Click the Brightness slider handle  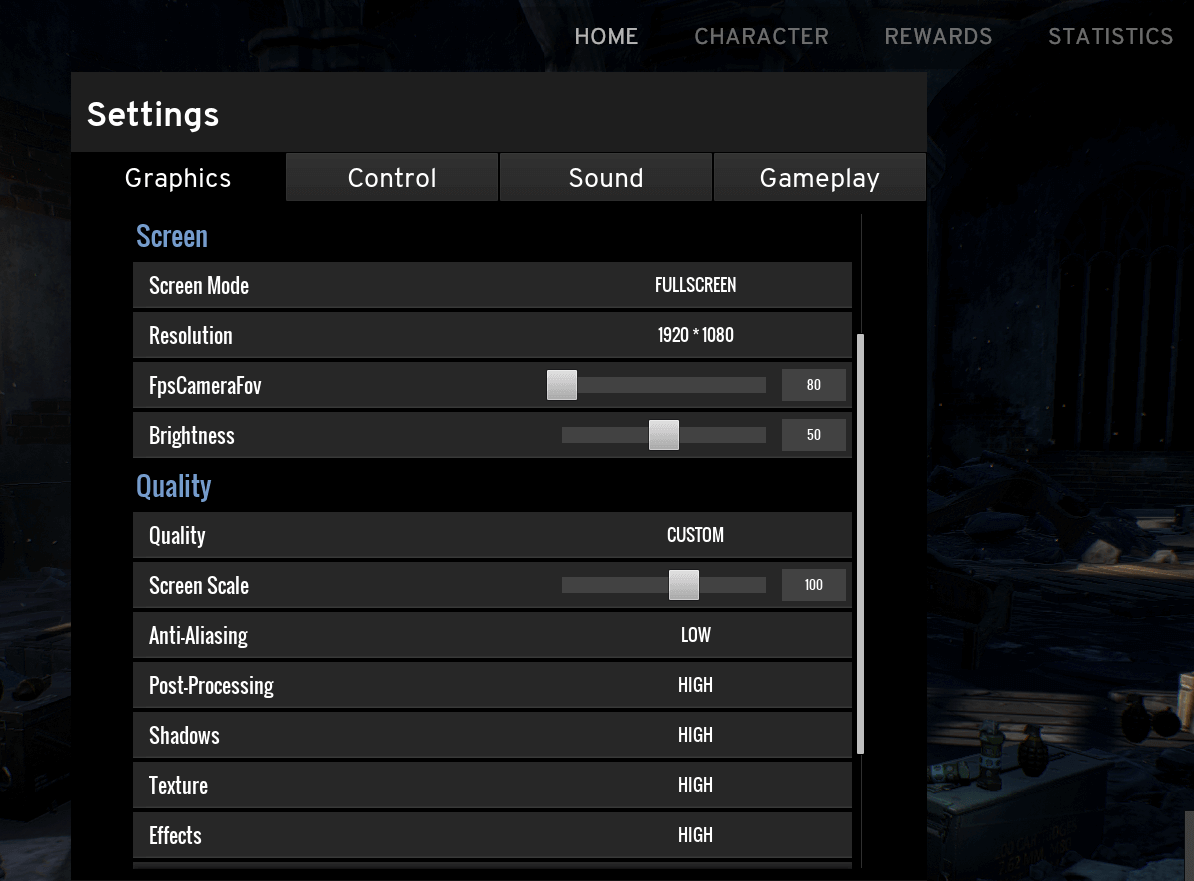[664, 435]
